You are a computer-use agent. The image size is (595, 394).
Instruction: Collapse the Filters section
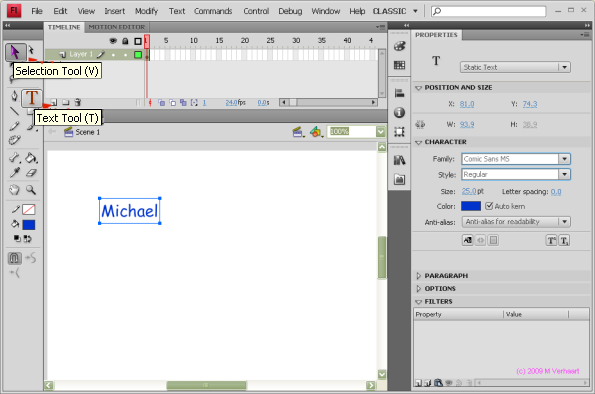419,302
